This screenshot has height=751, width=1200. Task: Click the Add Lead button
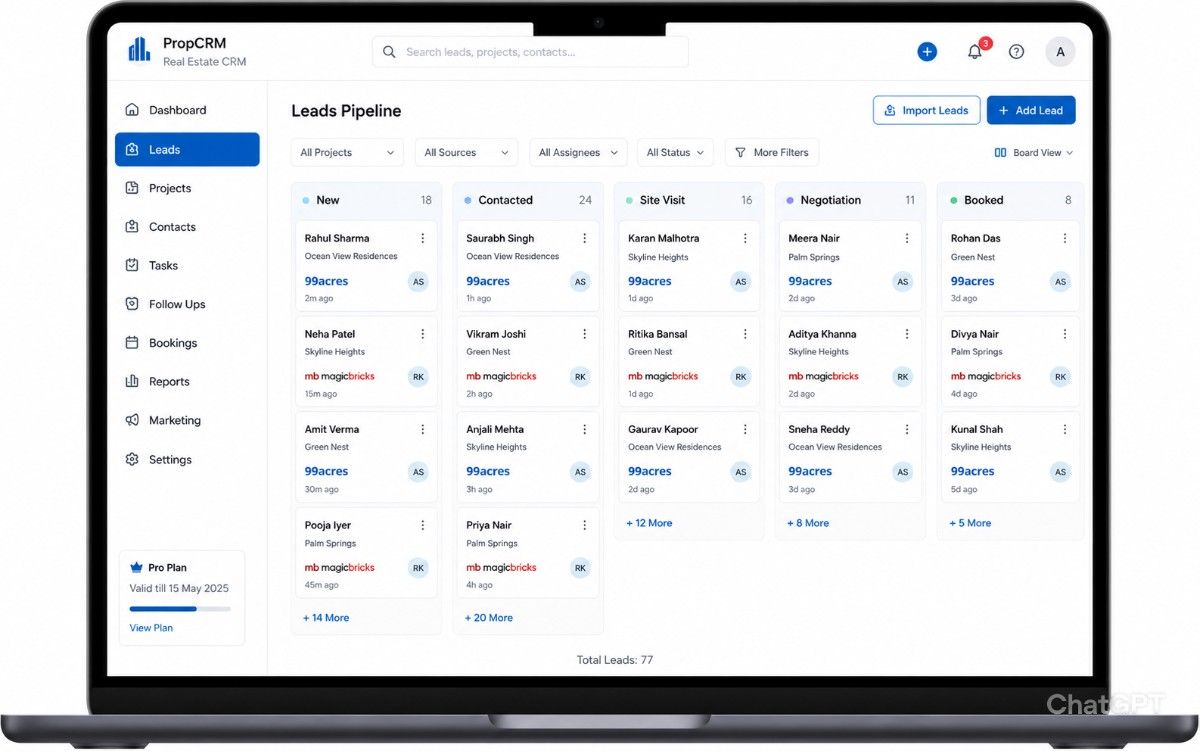click(x=1031, y=110)
